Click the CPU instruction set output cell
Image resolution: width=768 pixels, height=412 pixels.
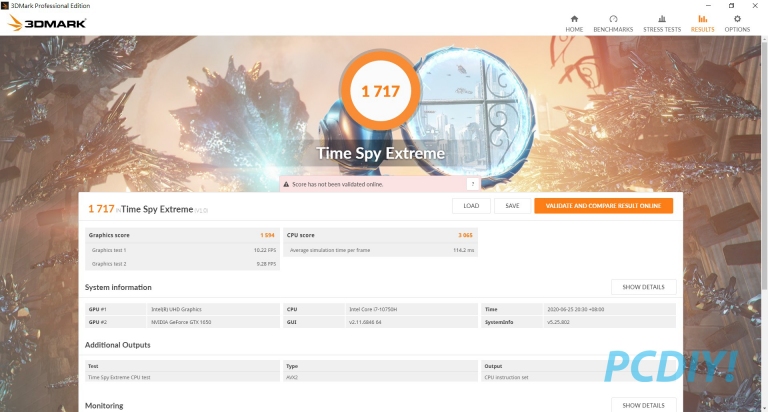506,377
